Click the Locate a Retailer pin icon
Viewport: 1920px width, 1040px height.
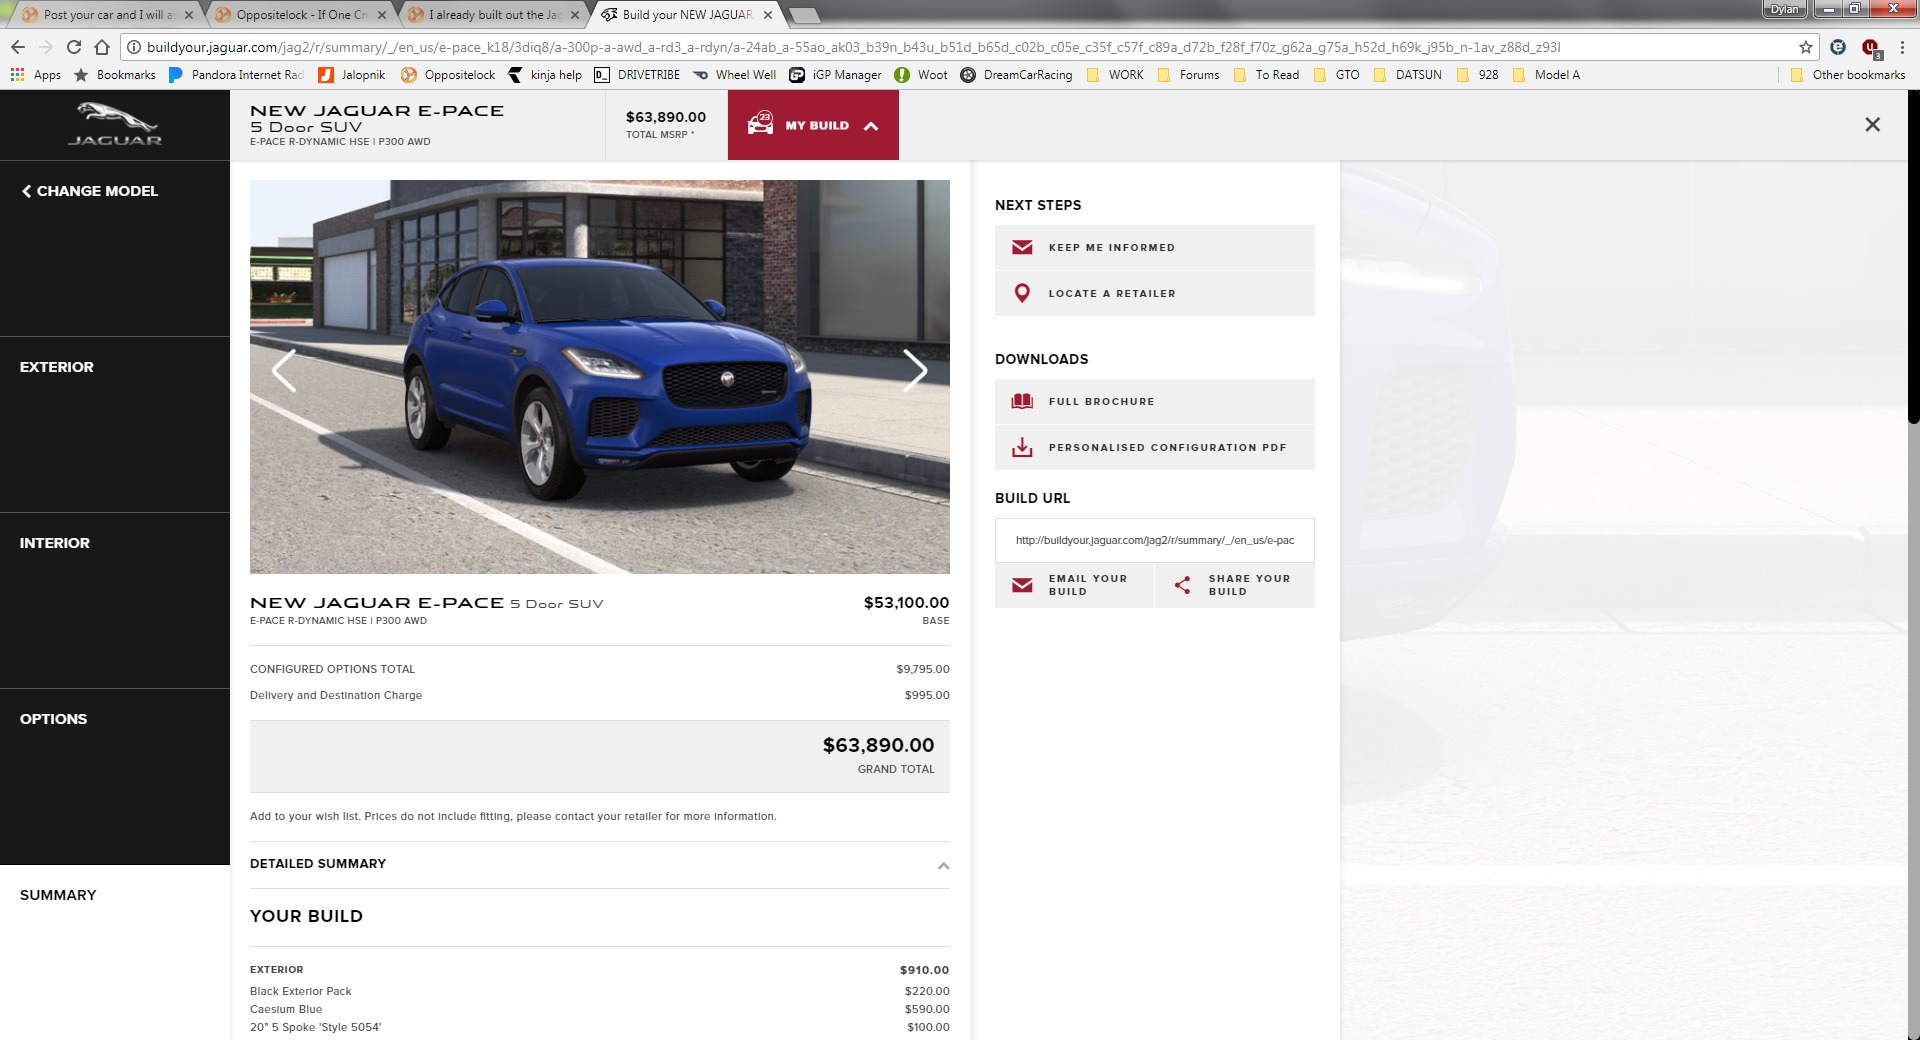tap(1022, 293)
